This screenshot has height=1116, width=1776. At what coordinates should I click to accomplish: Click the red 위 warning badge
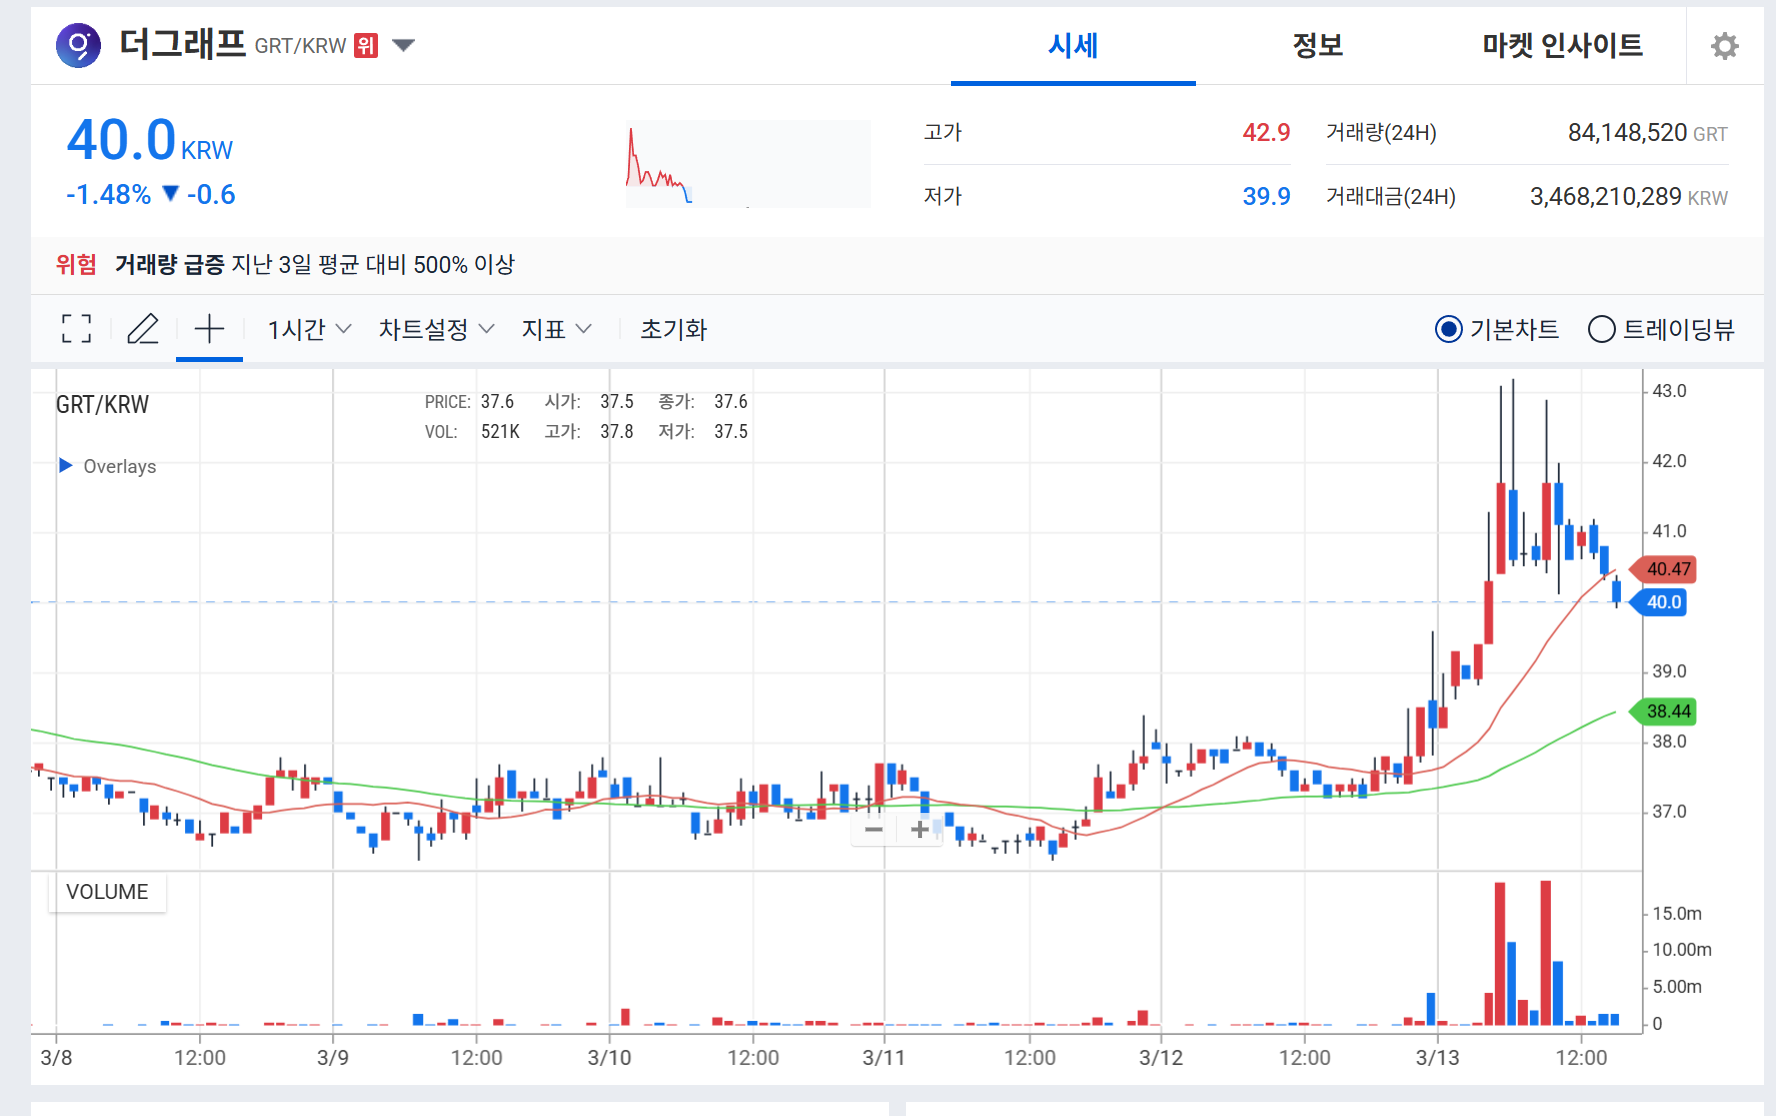point(366,46)
